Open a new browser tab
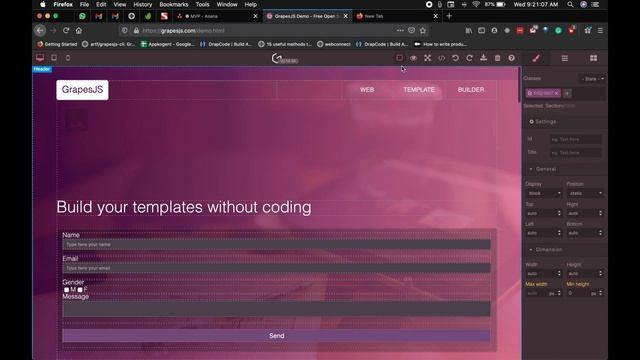 449,16
